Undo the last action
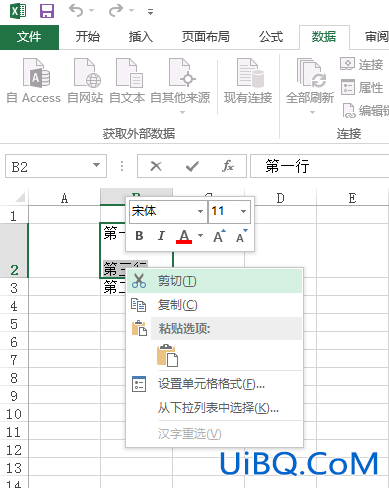 pyautogui.click(x=76, y=11)
